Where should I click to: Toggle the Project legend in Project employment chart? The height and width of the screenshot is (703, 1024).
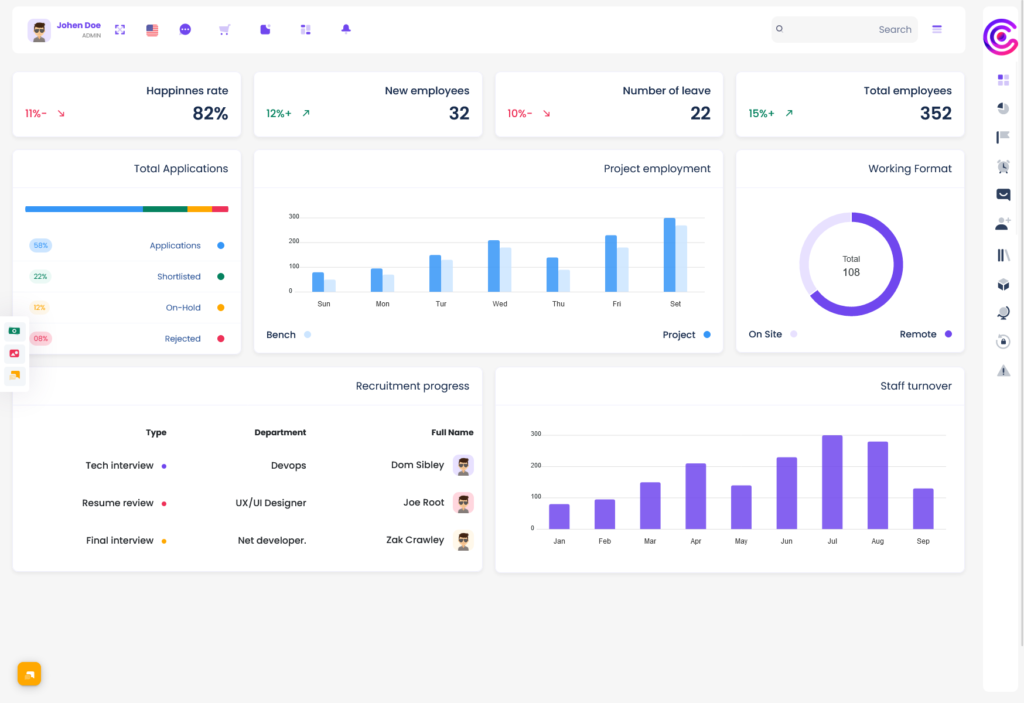(x=689, y=334)
